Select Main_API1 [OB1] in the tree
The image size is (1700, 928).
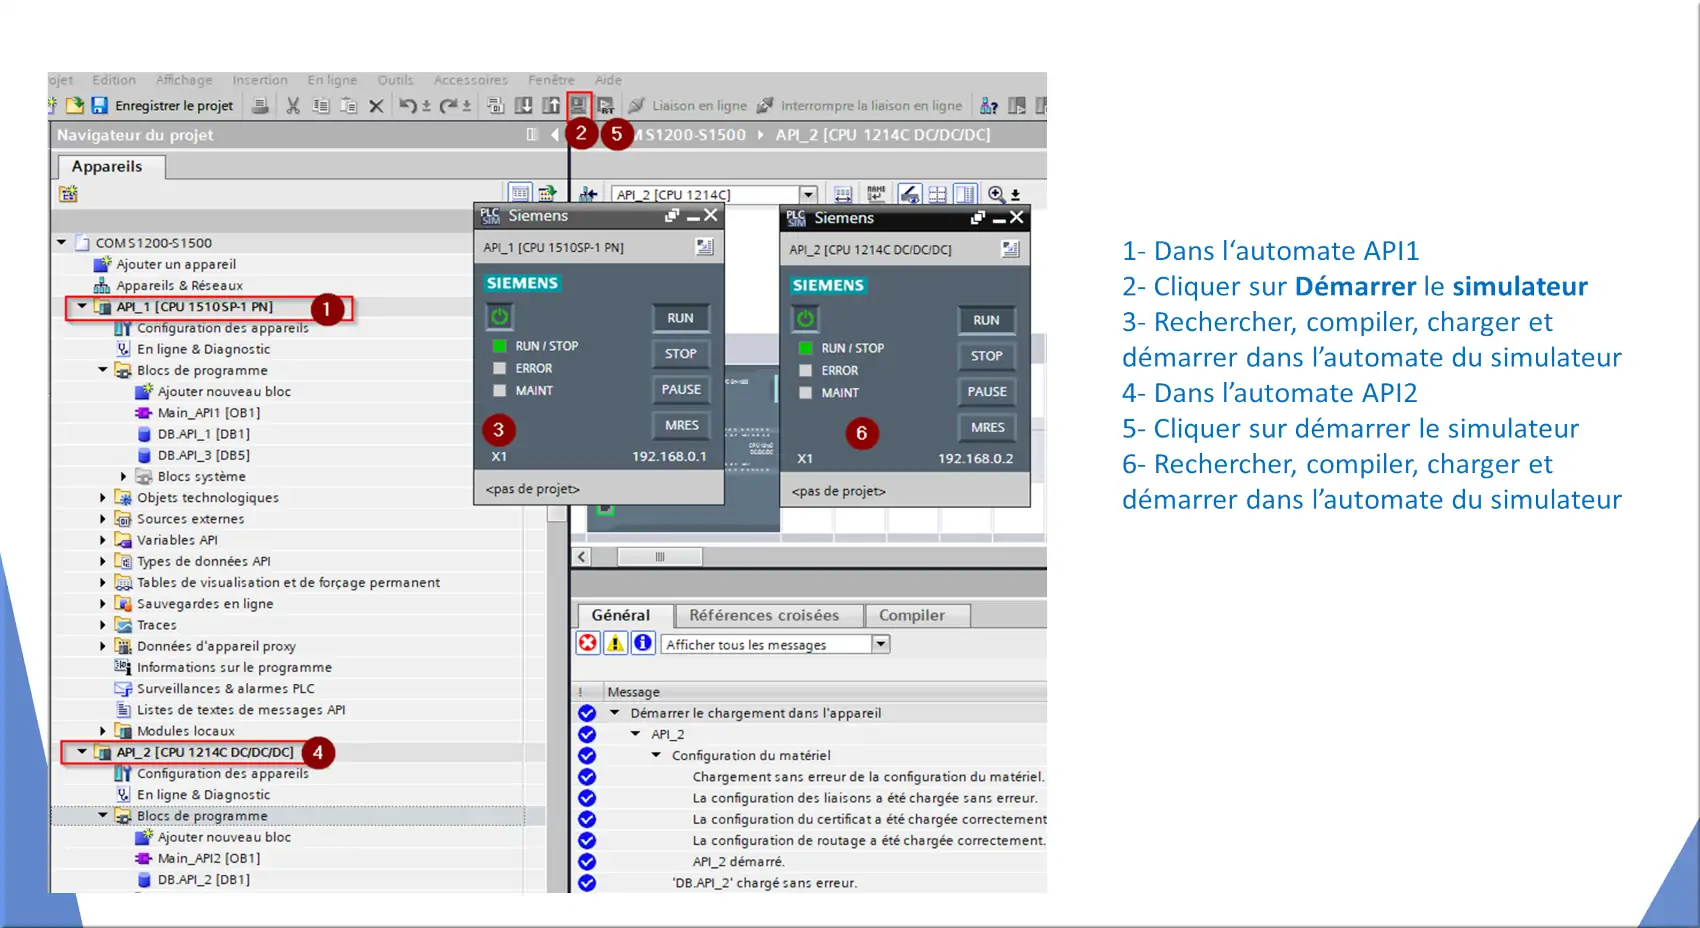click(x=208, y=412)
